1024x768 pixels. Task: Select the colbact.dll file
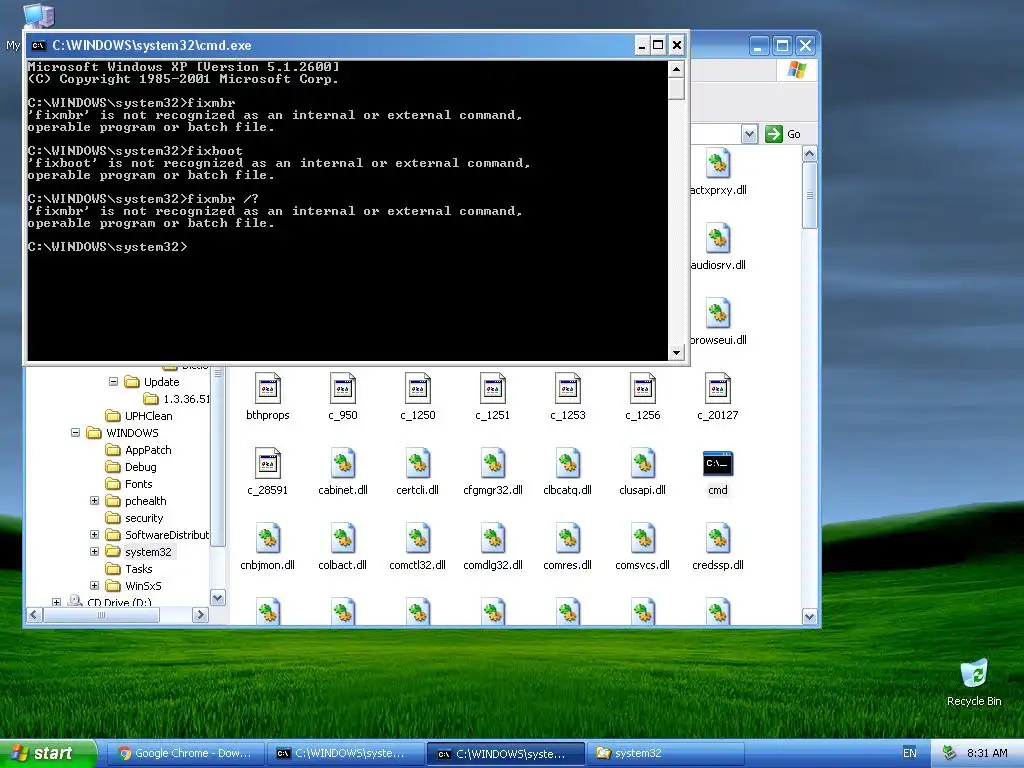(x=343, y=546)
